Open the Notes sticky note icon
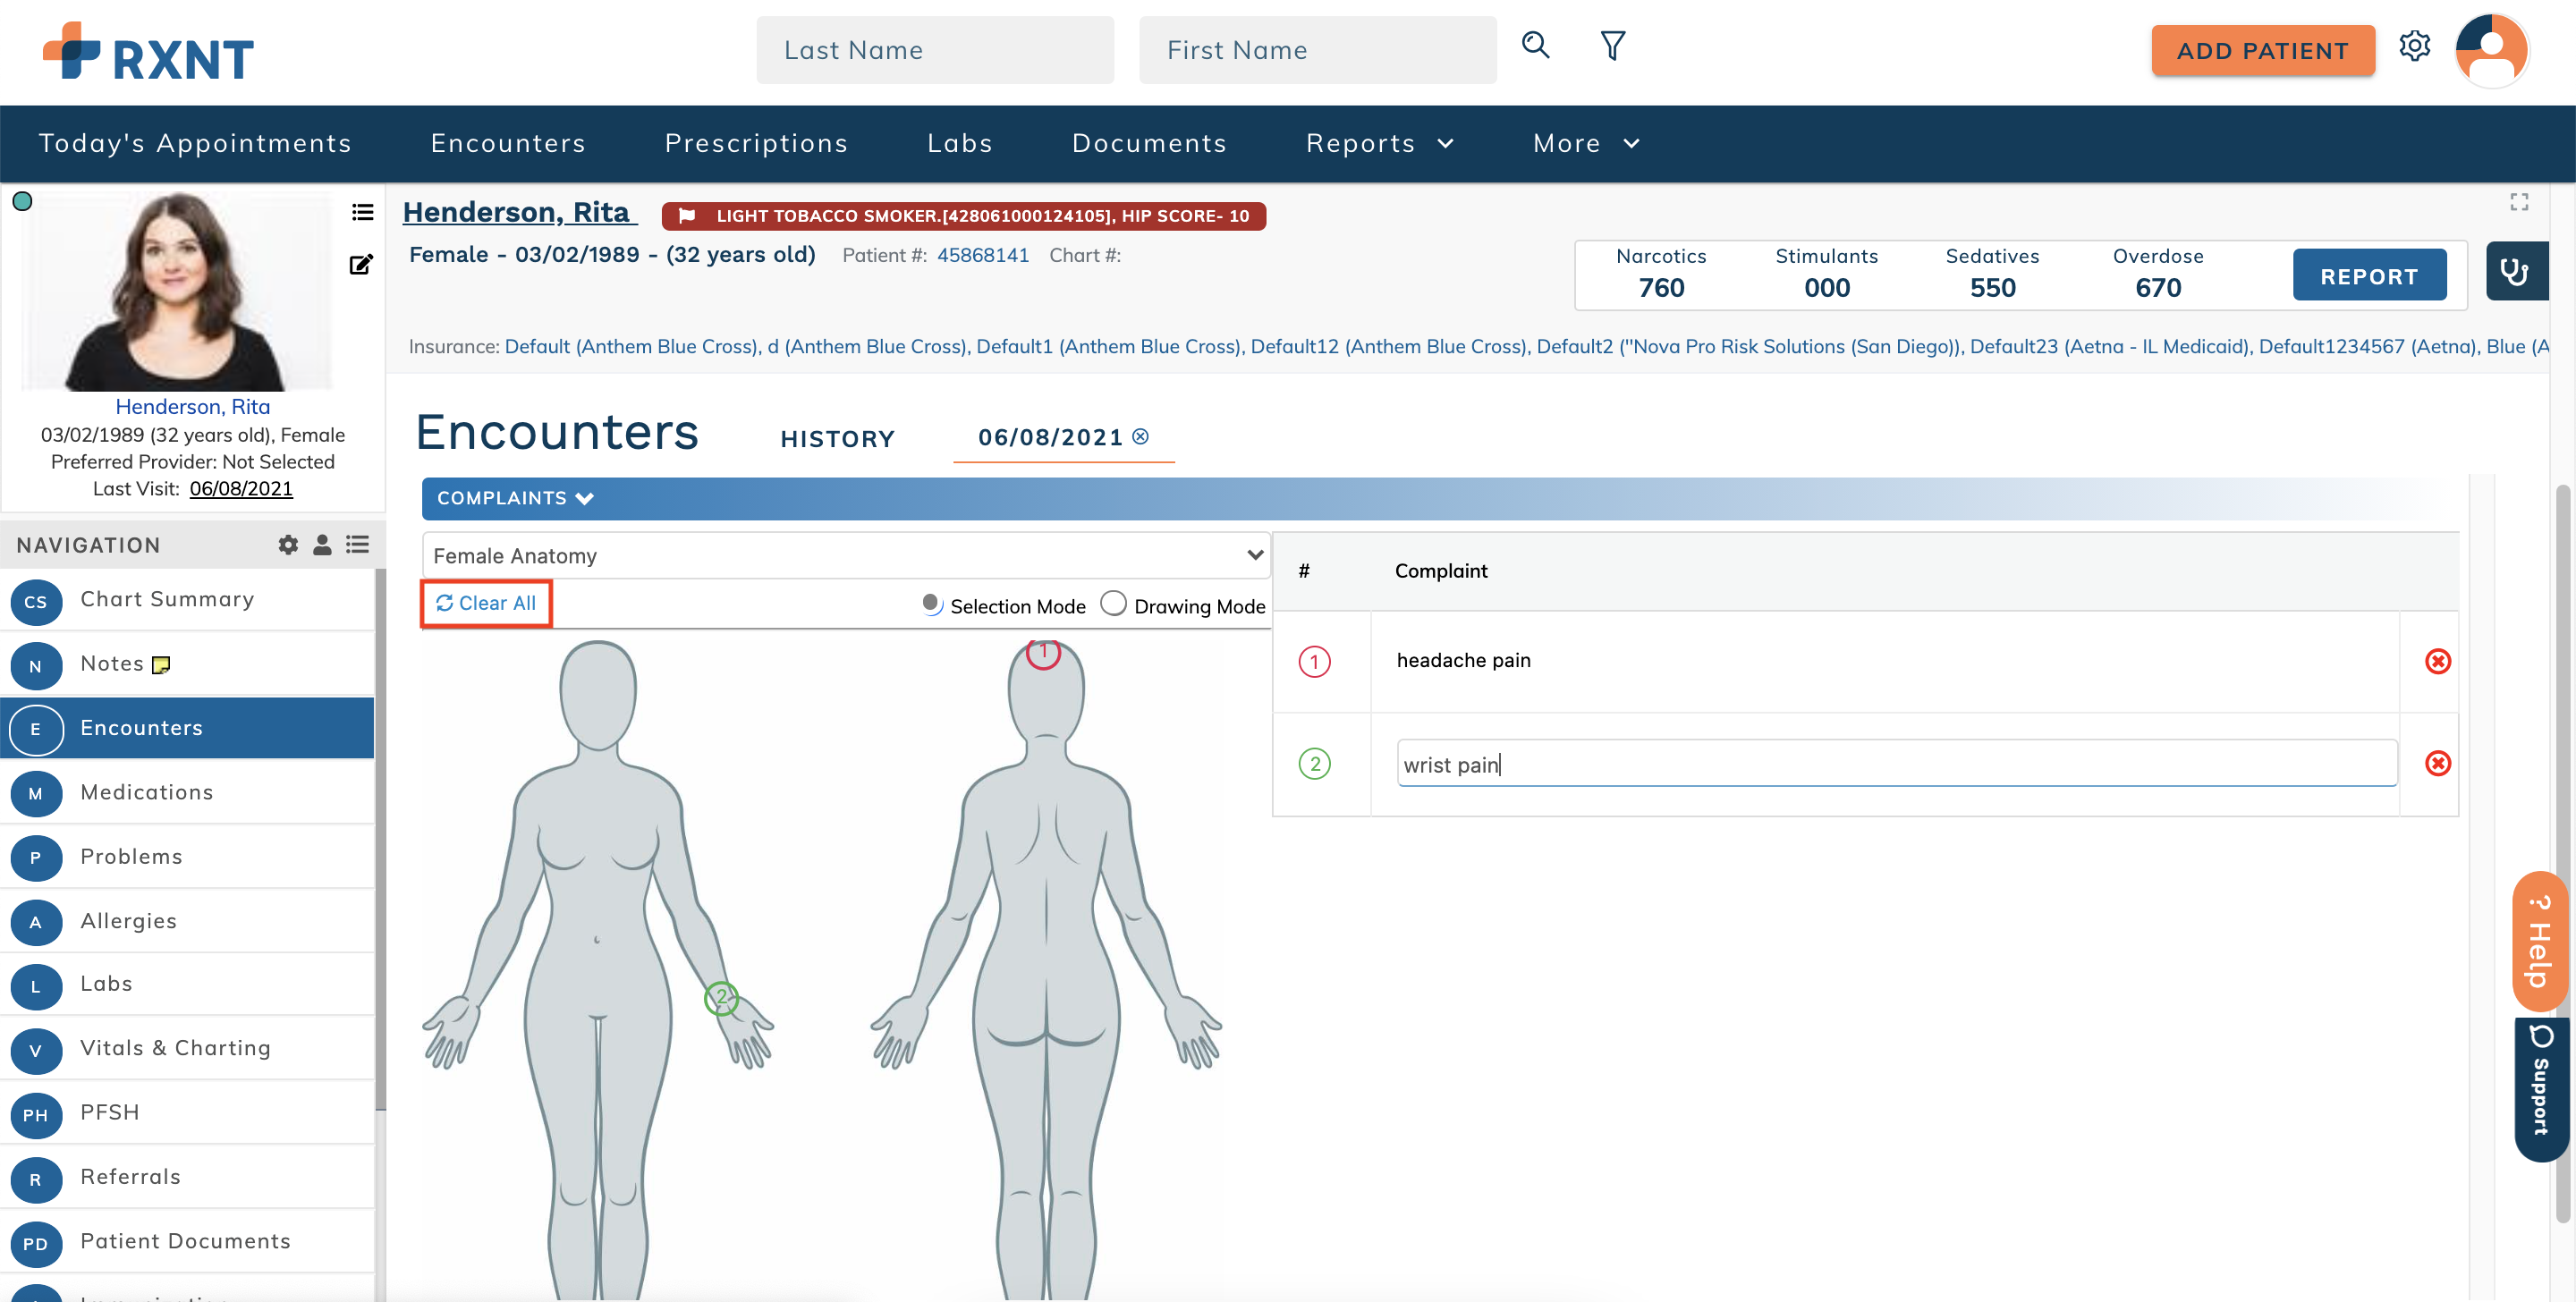This screenshot has height=1302, width=2576. point(160,664)
